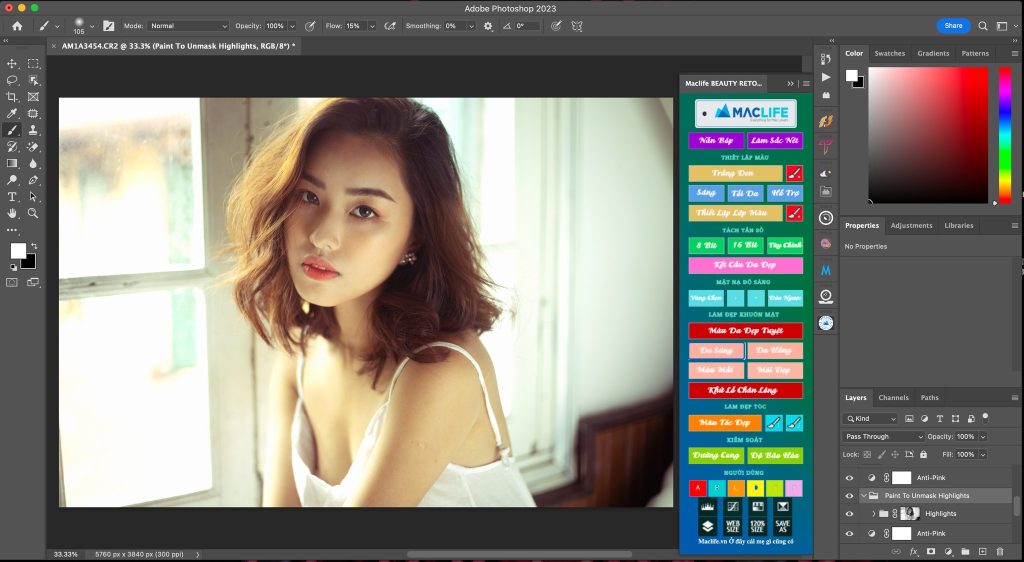Switch to the Paths tab

(x=929, y=398)
